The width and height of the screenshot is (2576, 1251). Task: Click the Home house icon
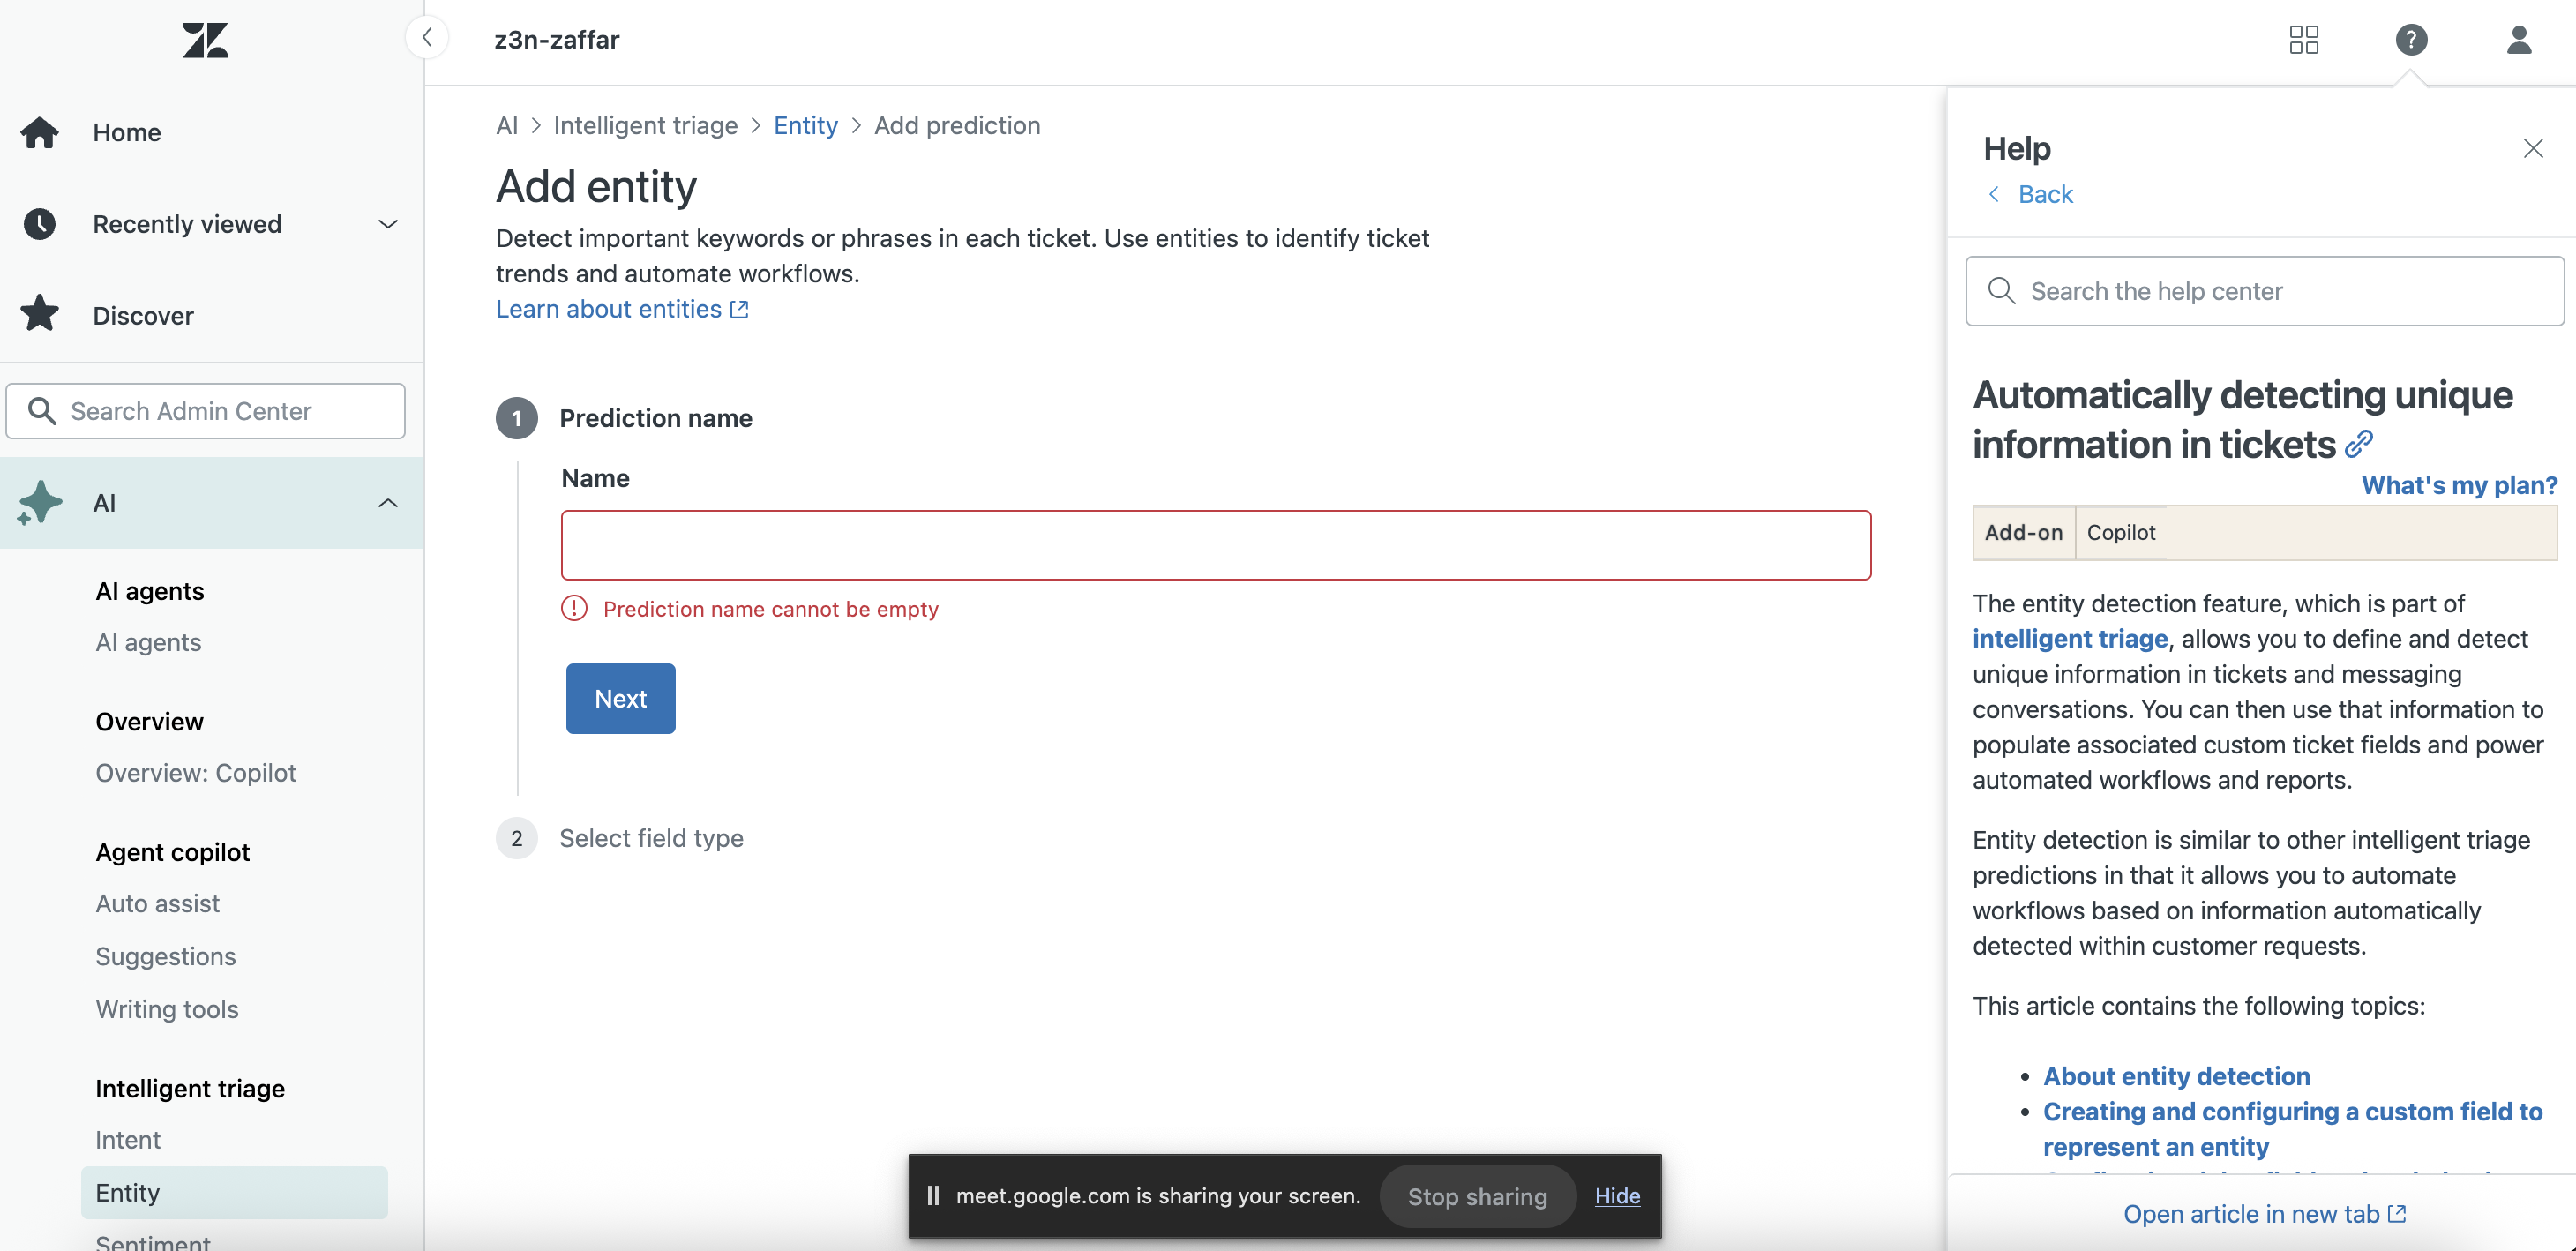(x=40, y=132)
